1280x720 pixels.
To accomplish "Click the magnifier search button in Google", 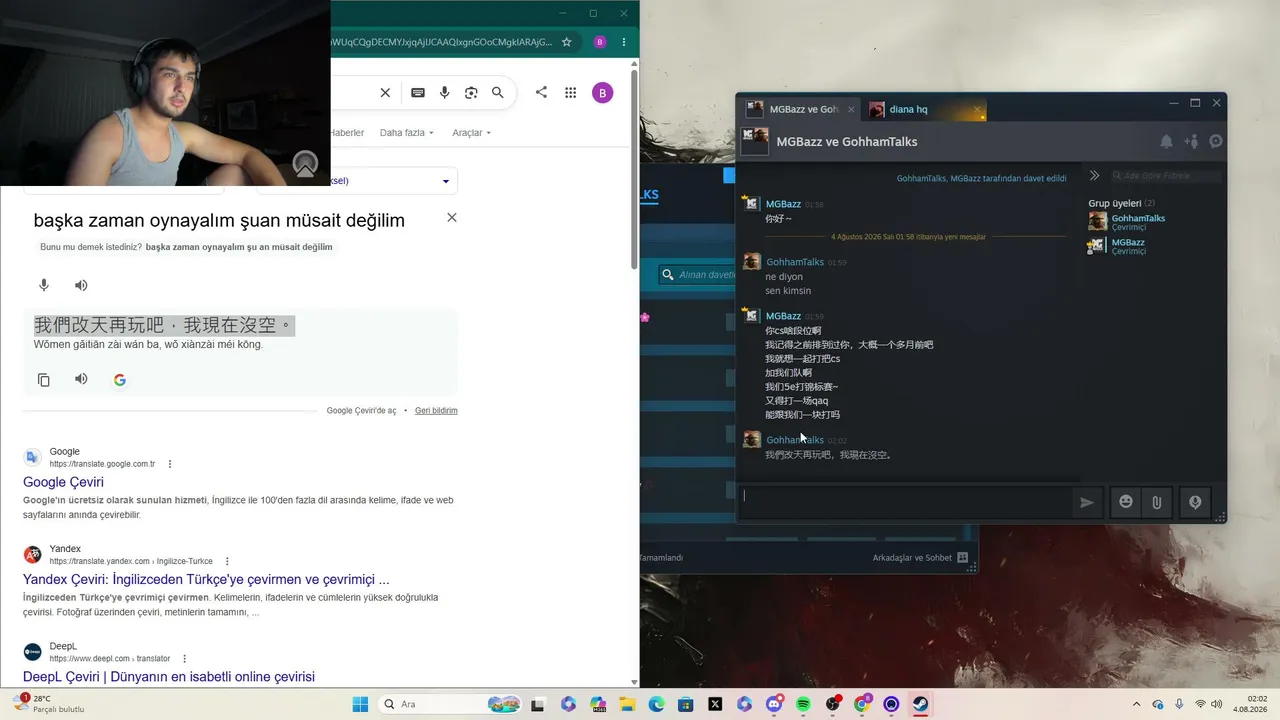I will click(498, 93).
